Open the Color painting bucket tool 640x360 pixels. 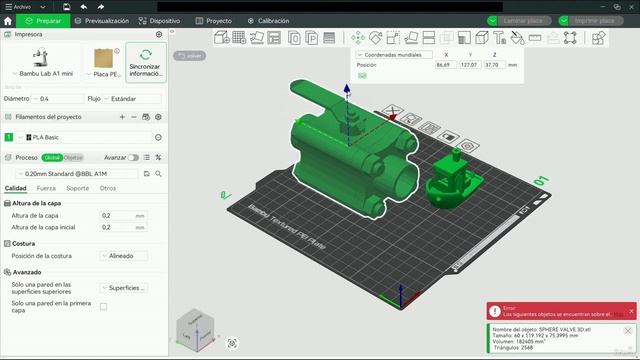click(x=518, y=38)
